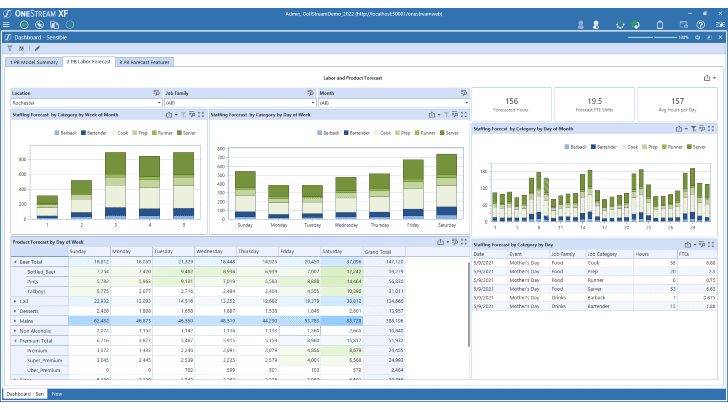
Task: Click the edit pencil icon in dashboard toolbar
Action: (x=37, y=47)
